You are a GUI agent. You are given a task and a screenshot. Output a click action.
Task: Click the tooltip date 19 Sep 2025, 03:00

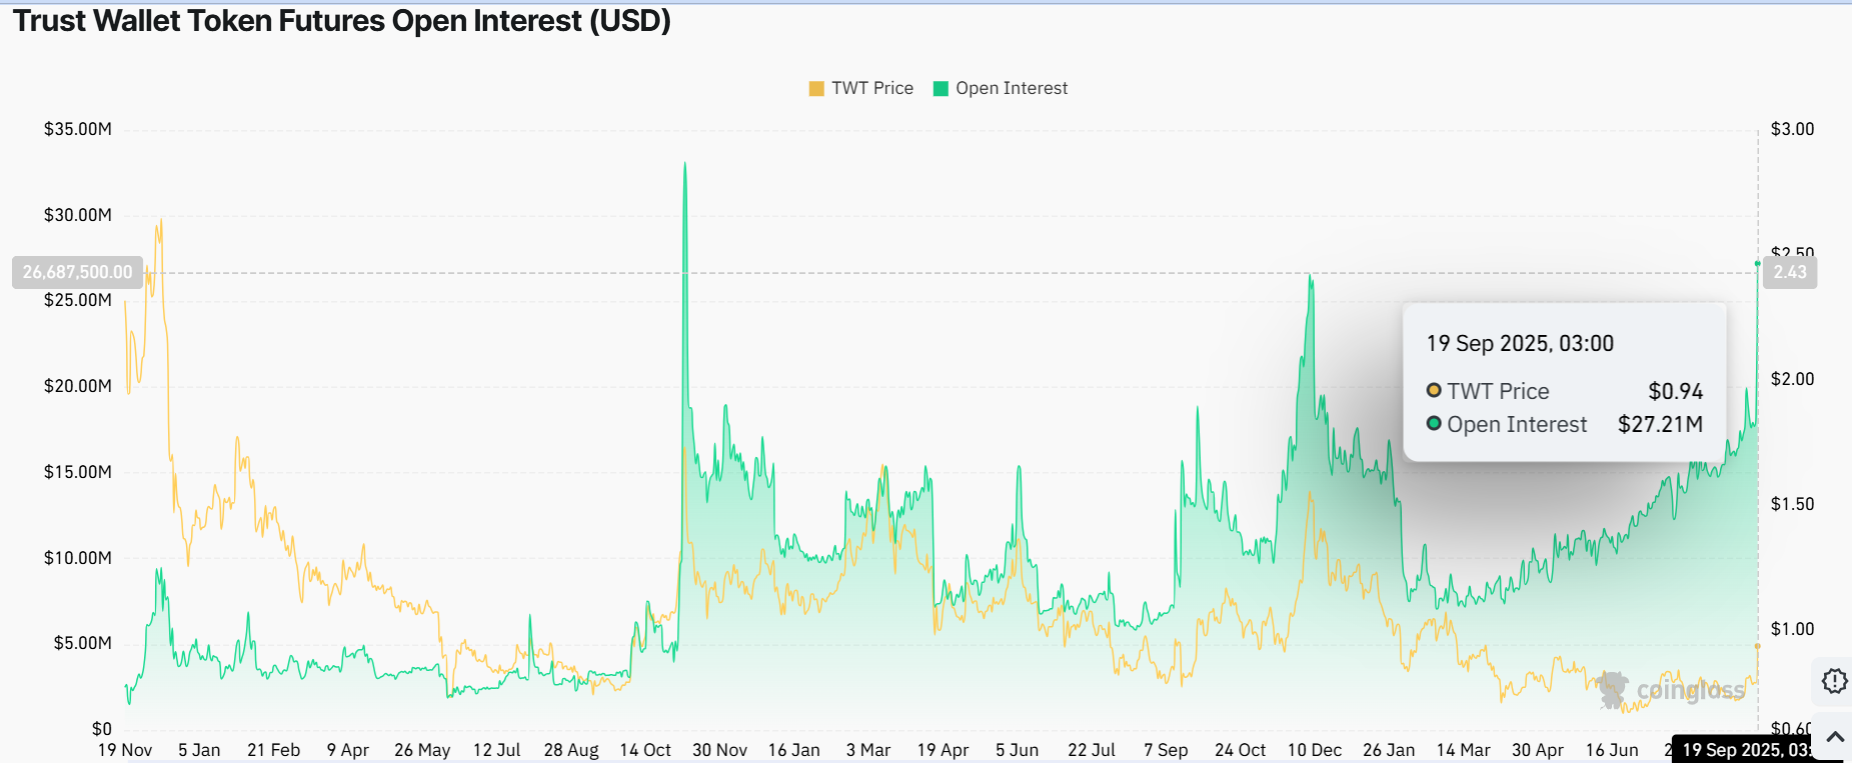point(1520,344)
